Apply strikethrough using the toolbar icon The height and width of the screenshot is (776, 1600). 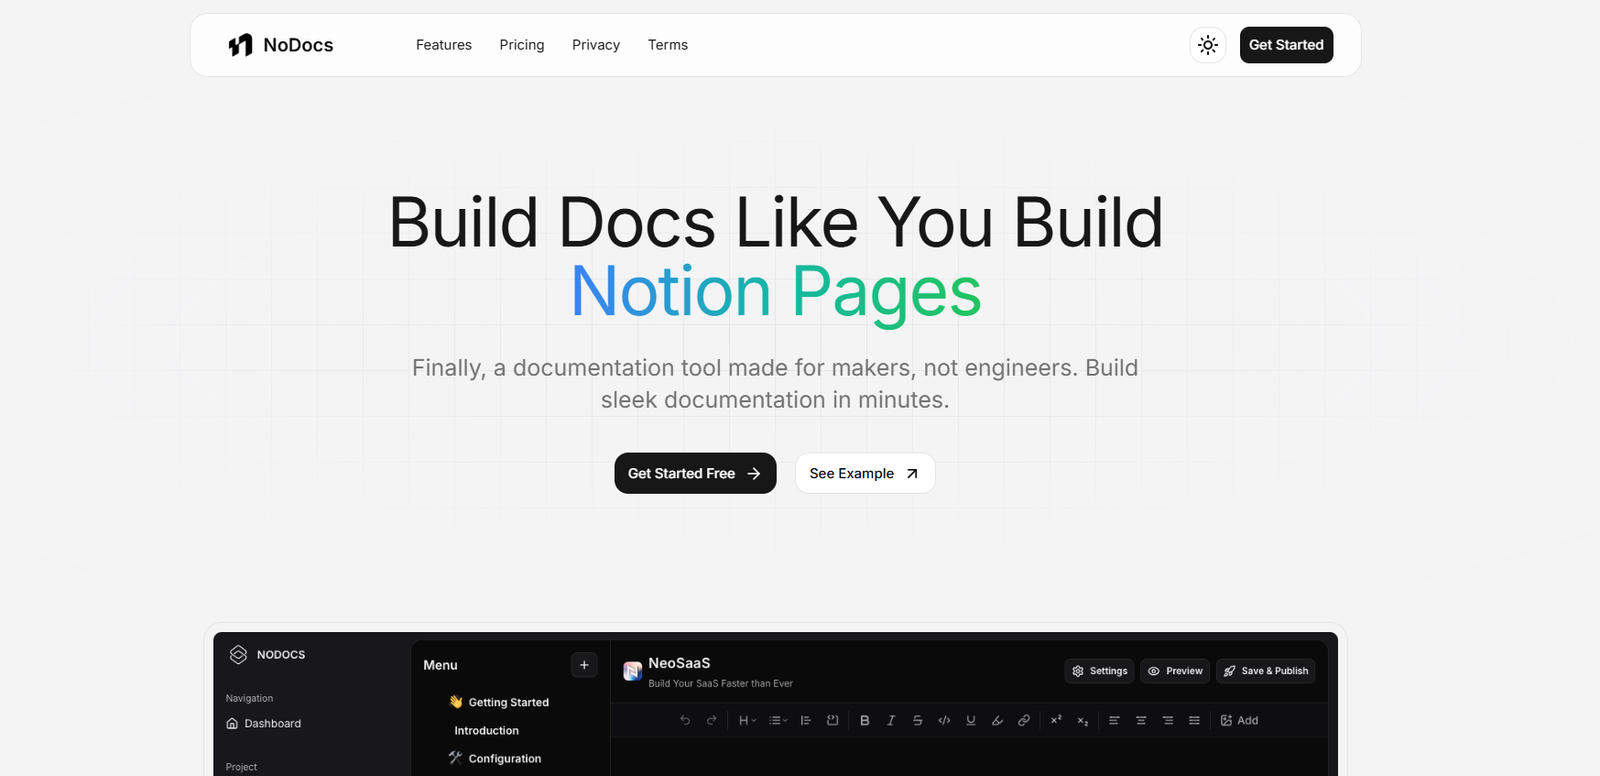(917, 720)
